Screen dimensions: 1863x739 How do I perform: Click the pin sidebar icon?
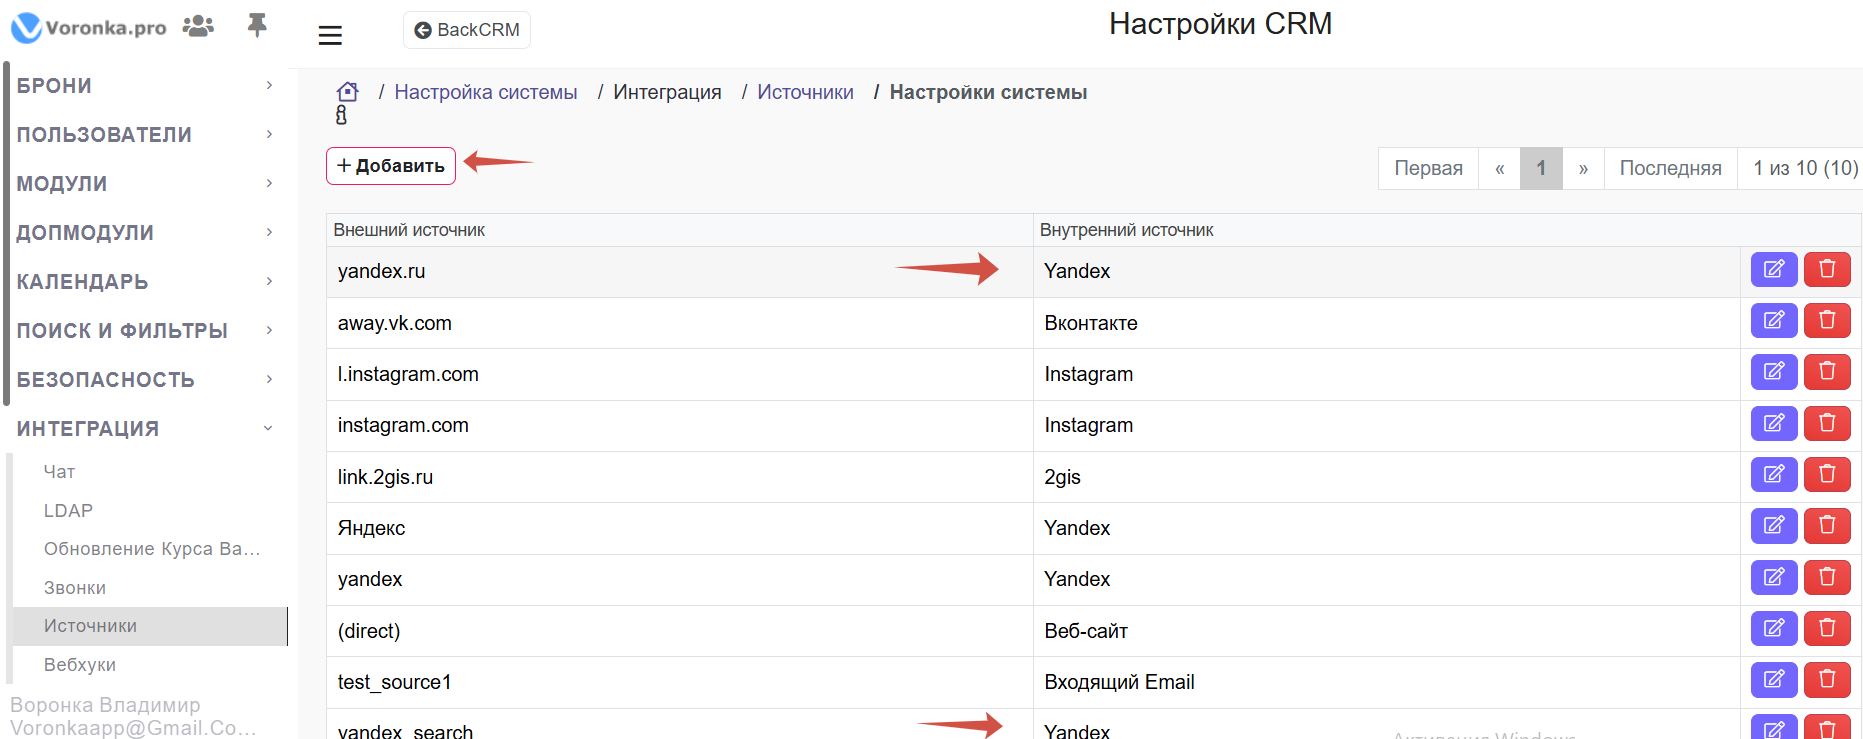point(257,25)
